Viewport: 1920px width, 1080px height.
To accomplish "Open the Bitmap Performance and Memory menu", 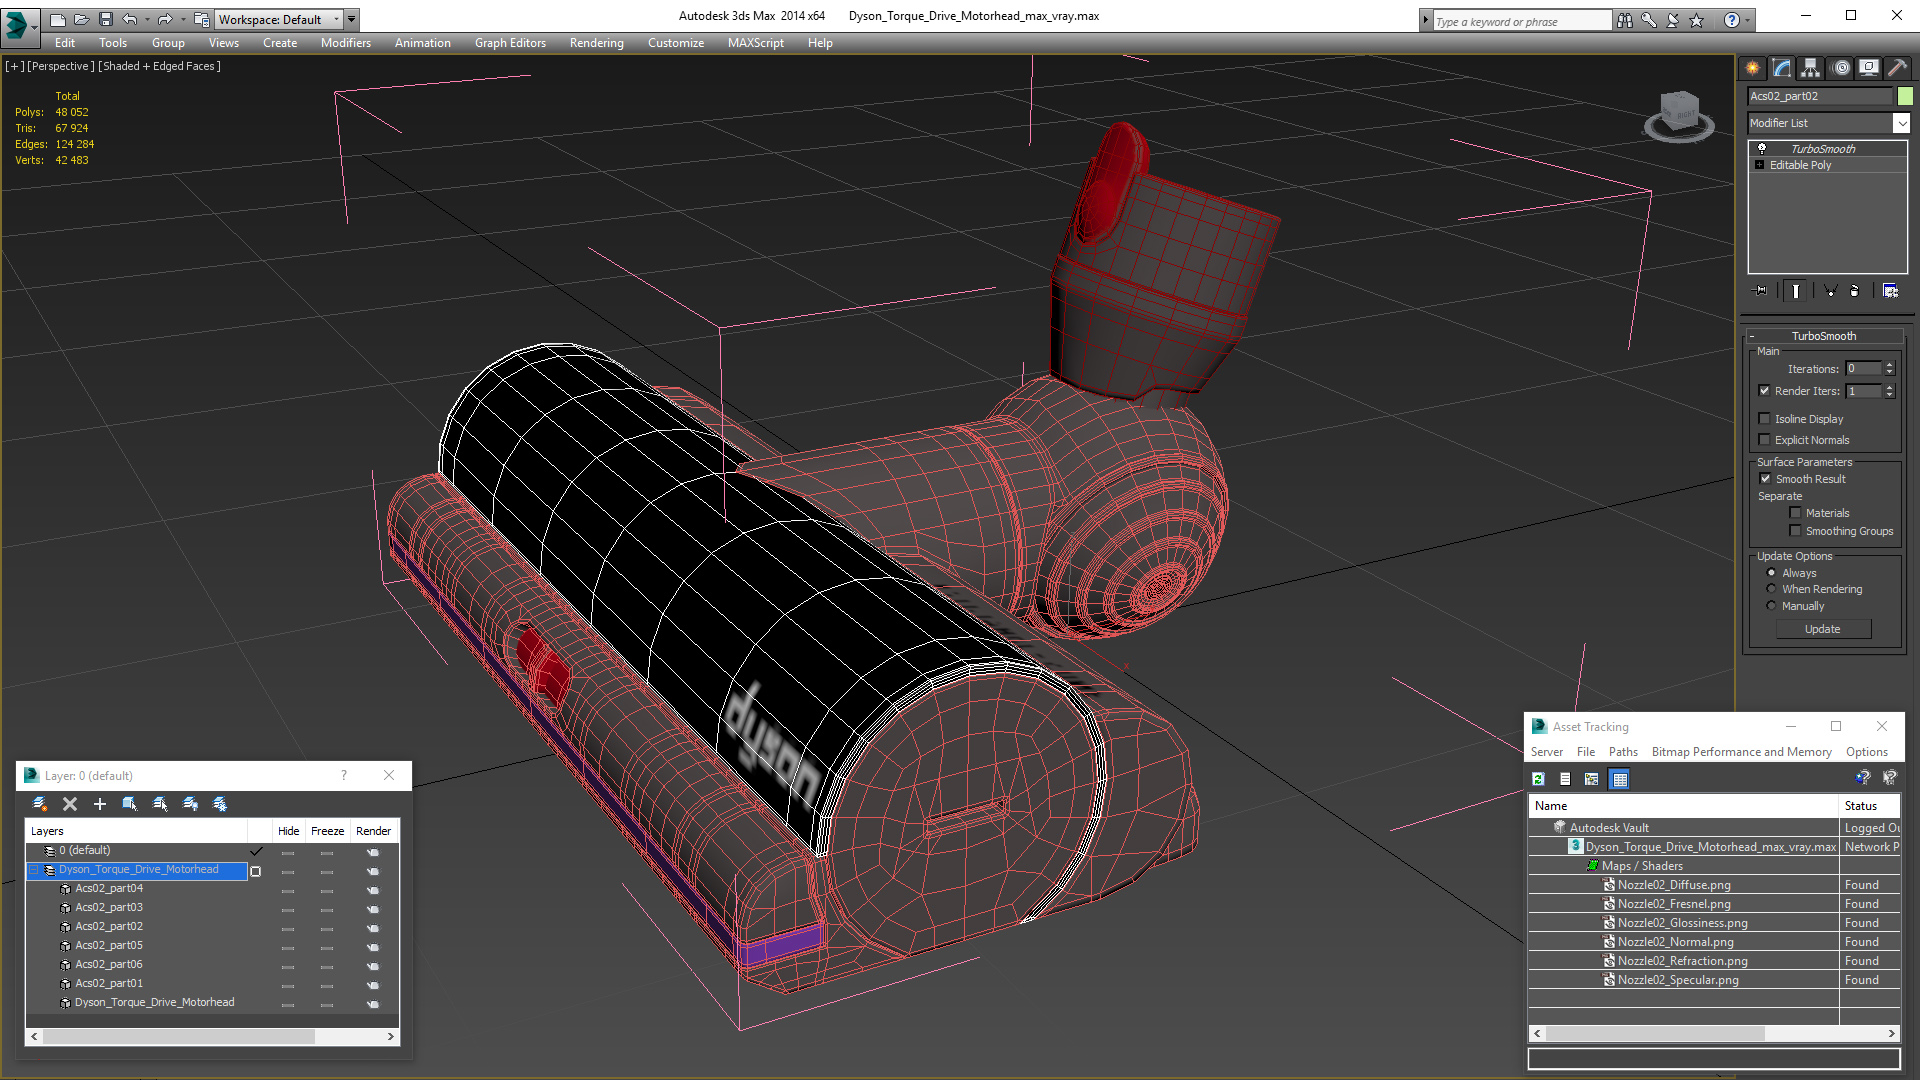I will pos(1741,752).
